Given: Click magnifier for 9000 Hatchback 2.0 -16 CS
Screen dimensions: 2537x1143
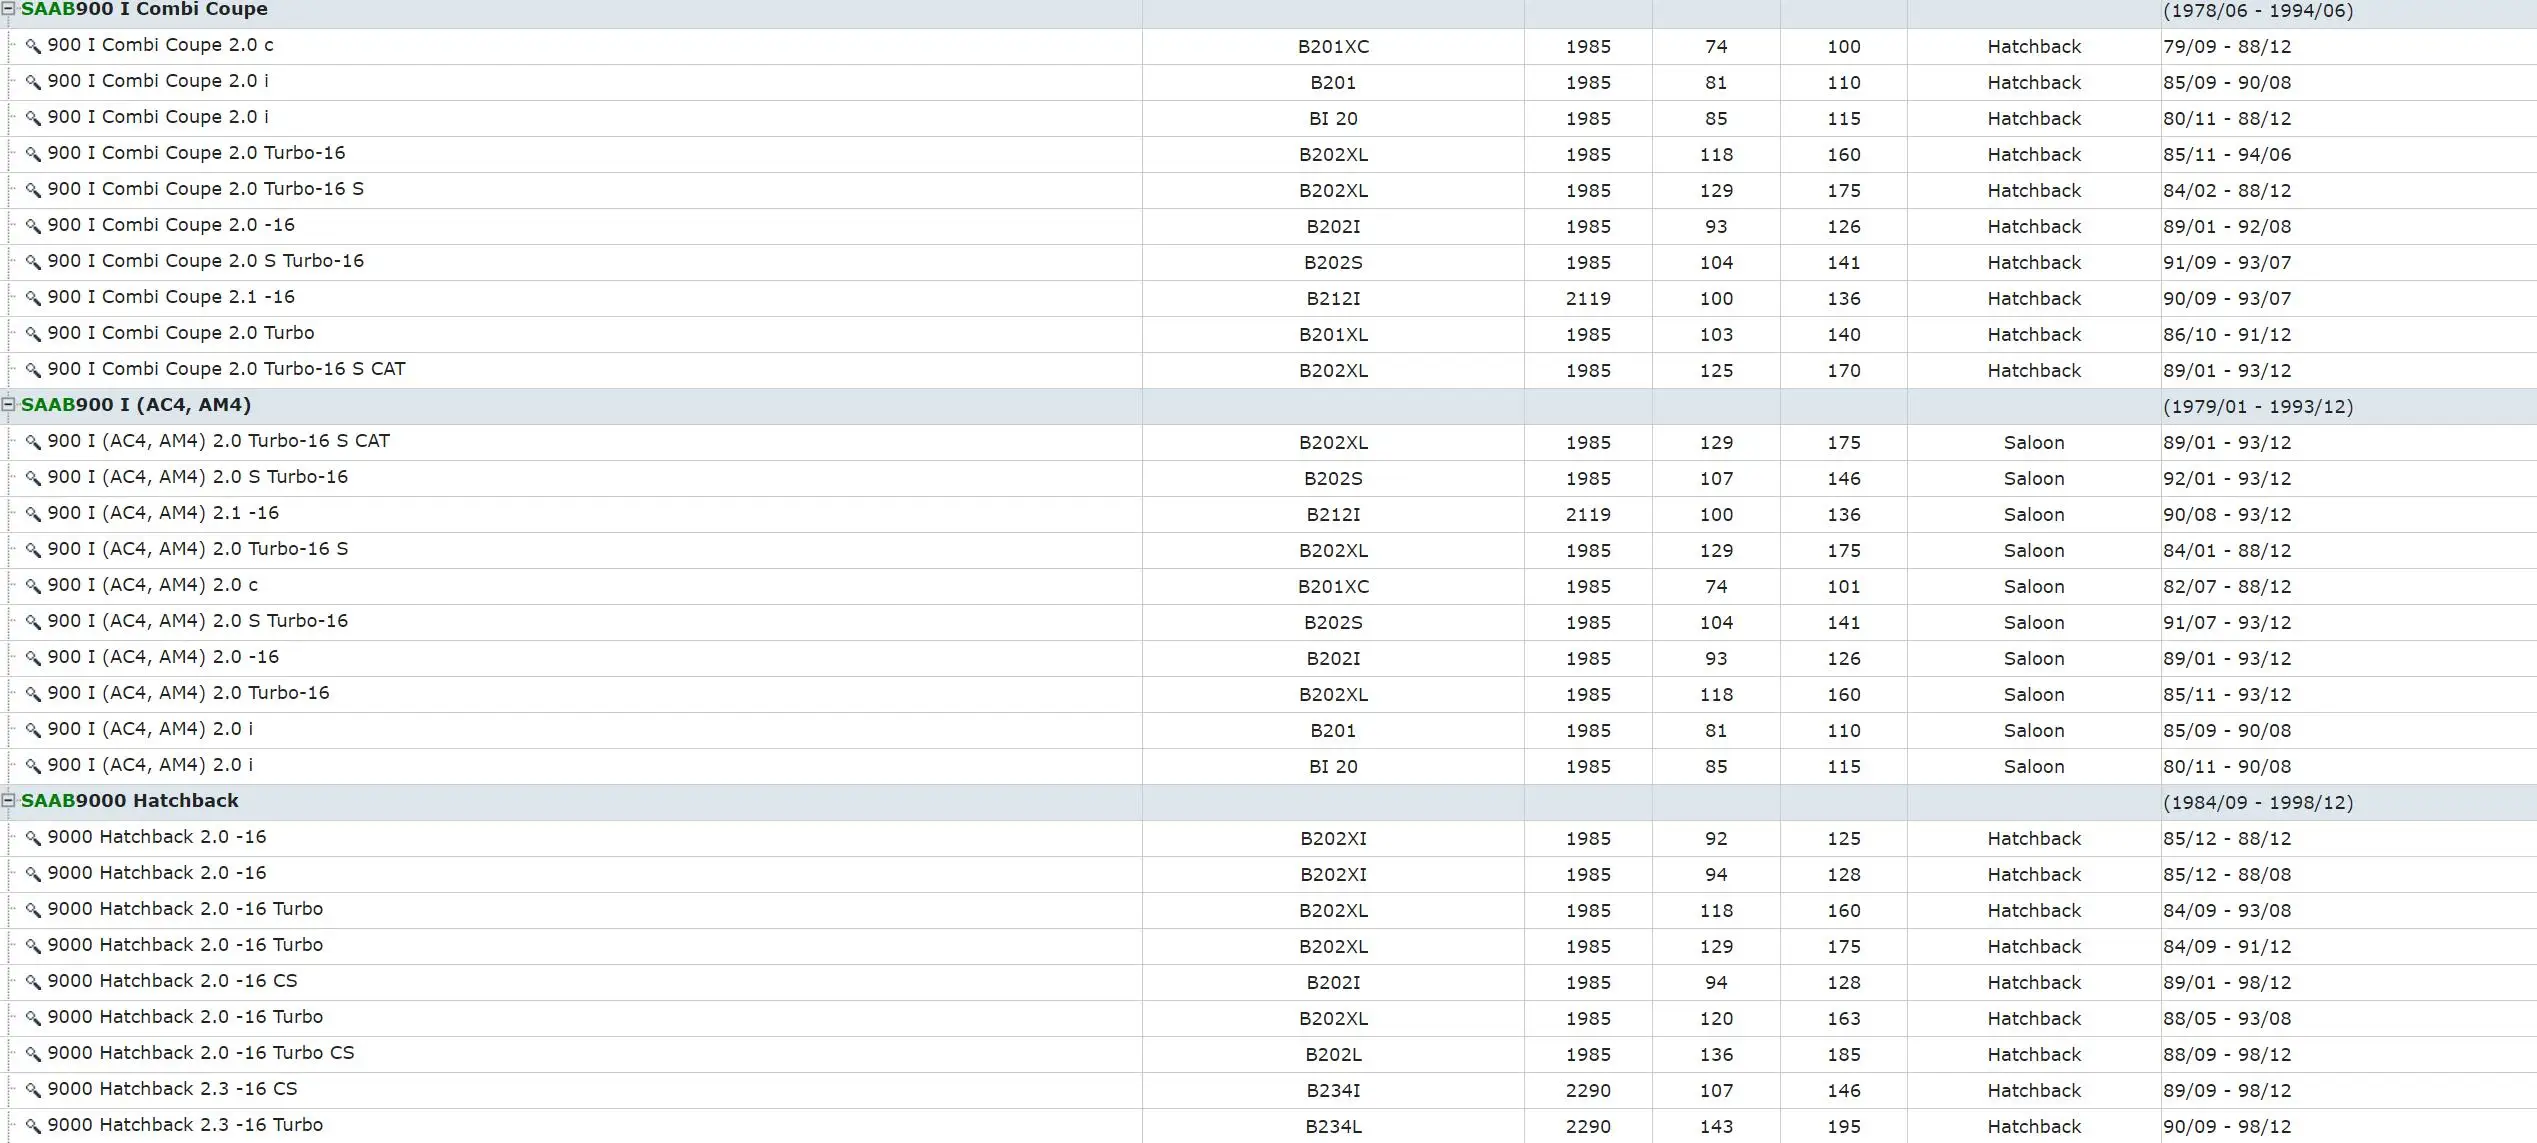Looking at the screenshot, I should coord(33,983).
